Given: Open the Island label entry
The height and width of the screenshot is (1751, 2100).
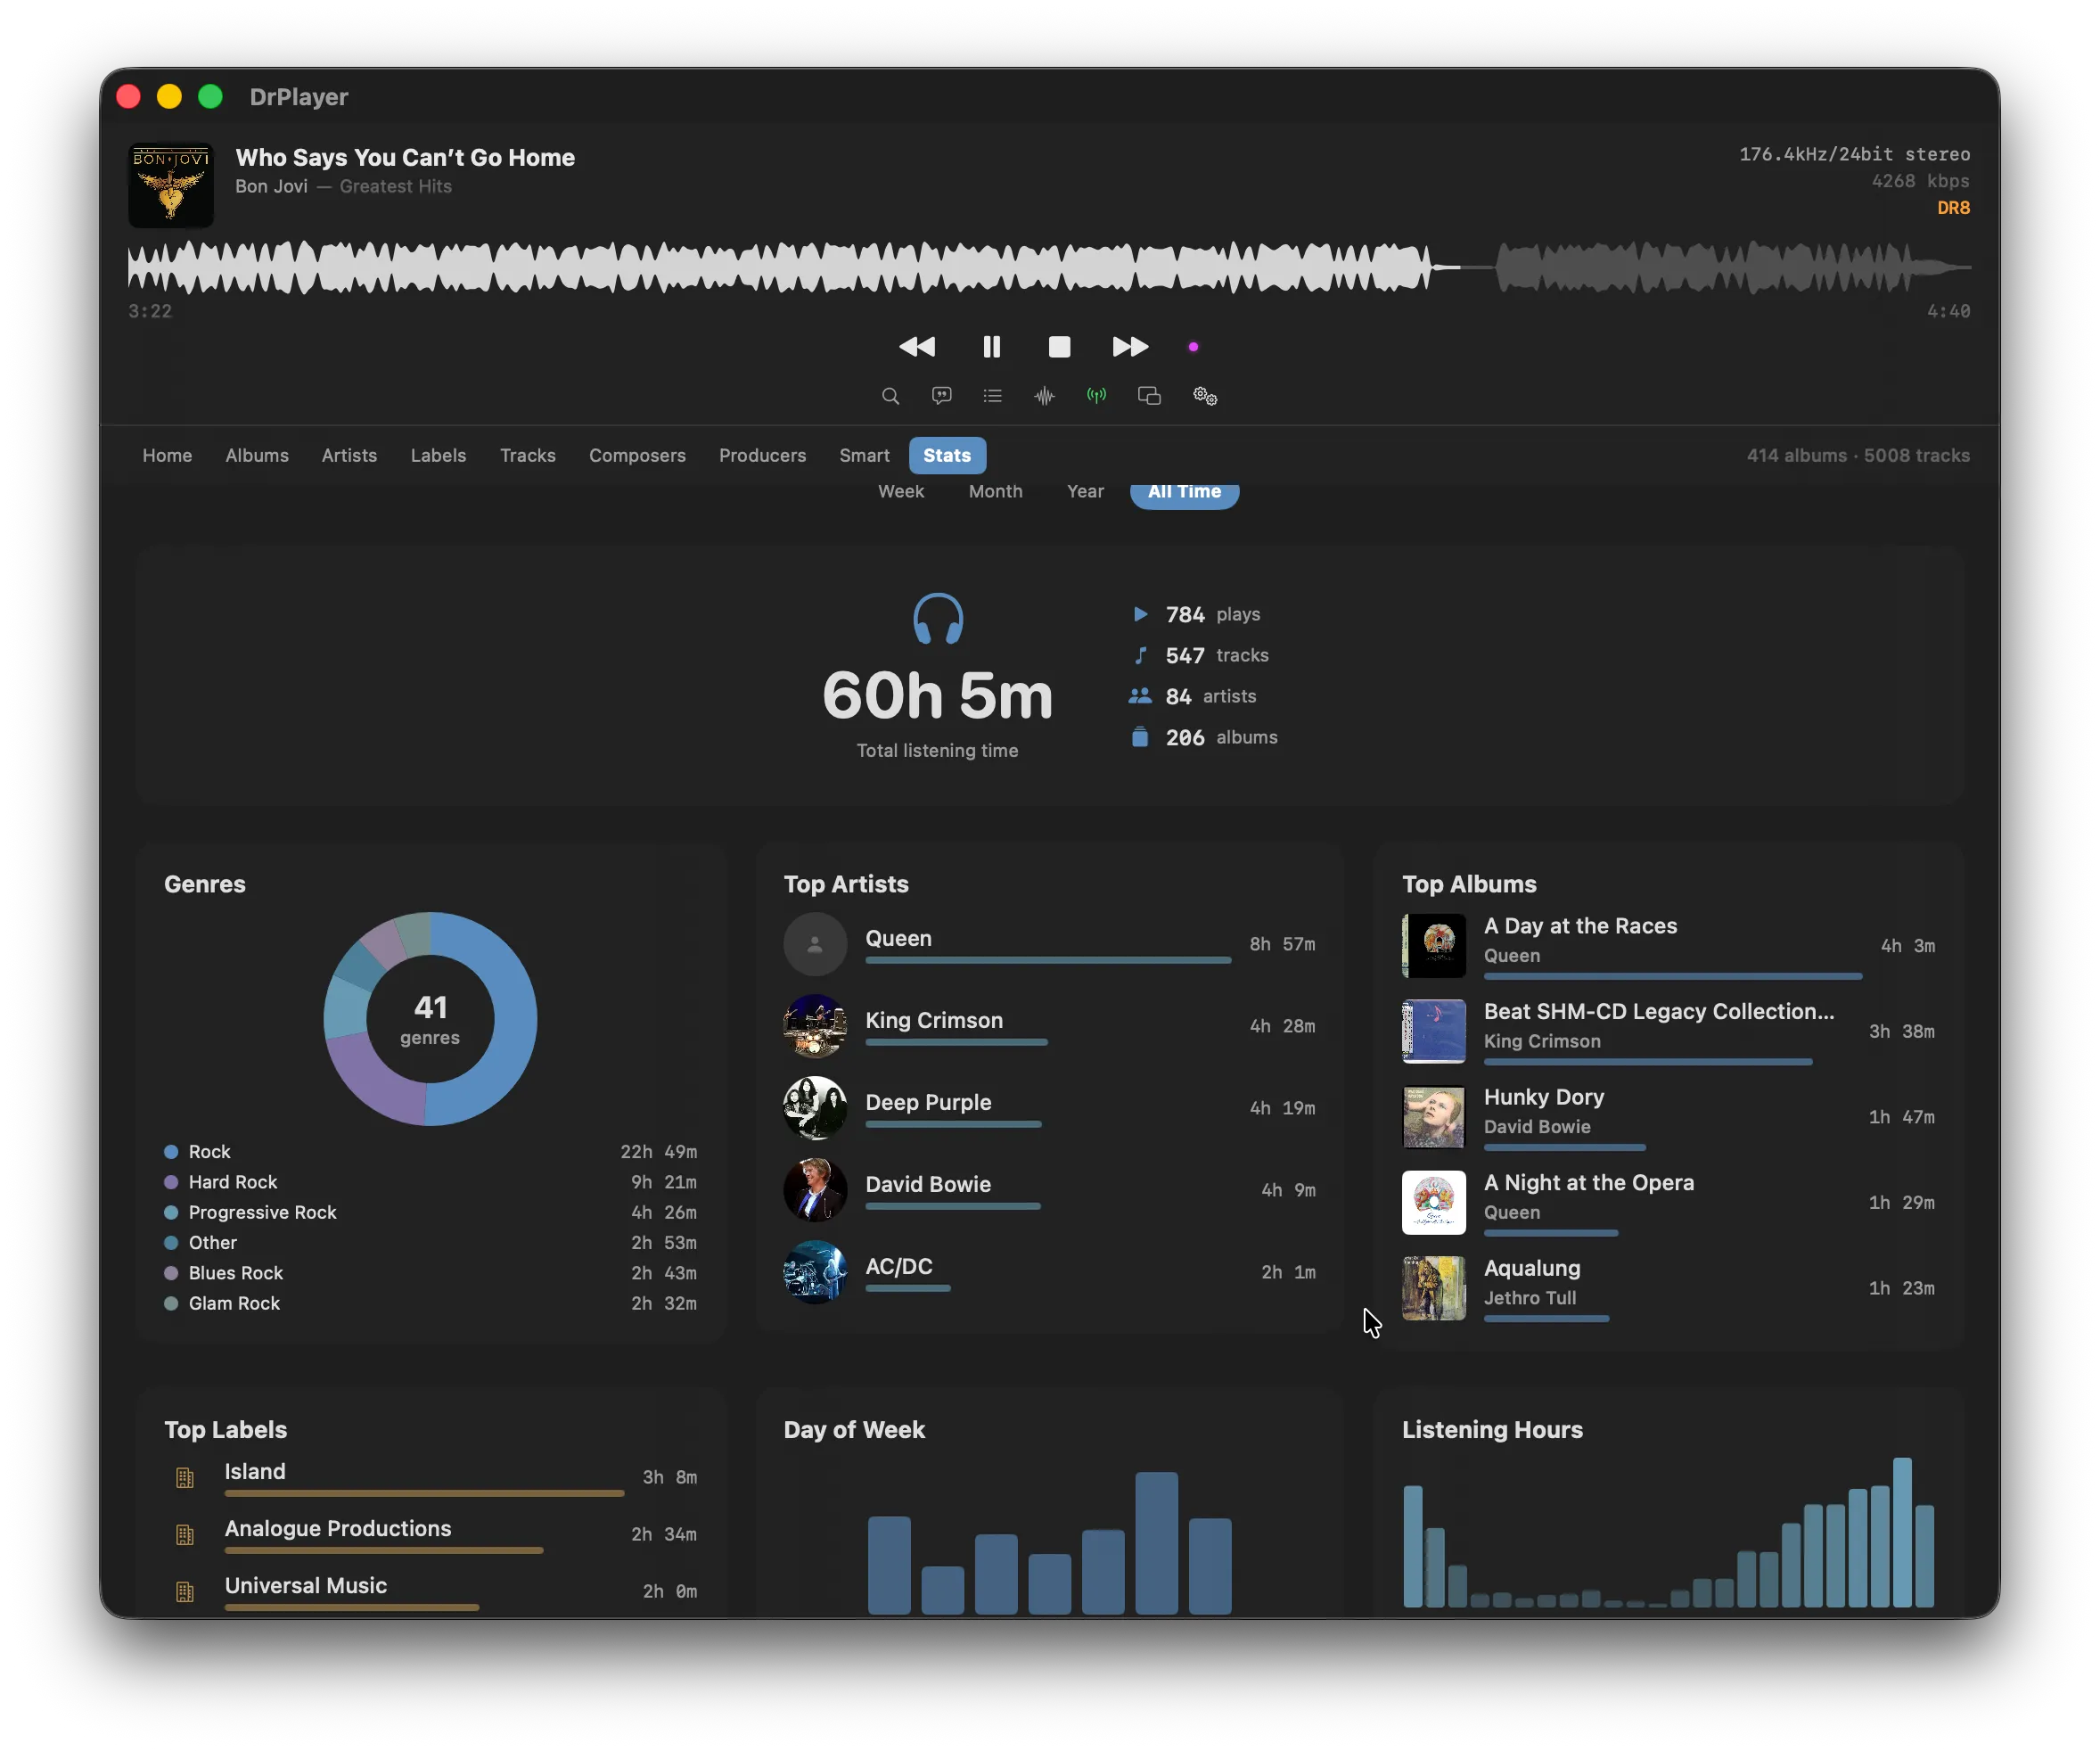Looking at the screenshot, I should 431,1478.
